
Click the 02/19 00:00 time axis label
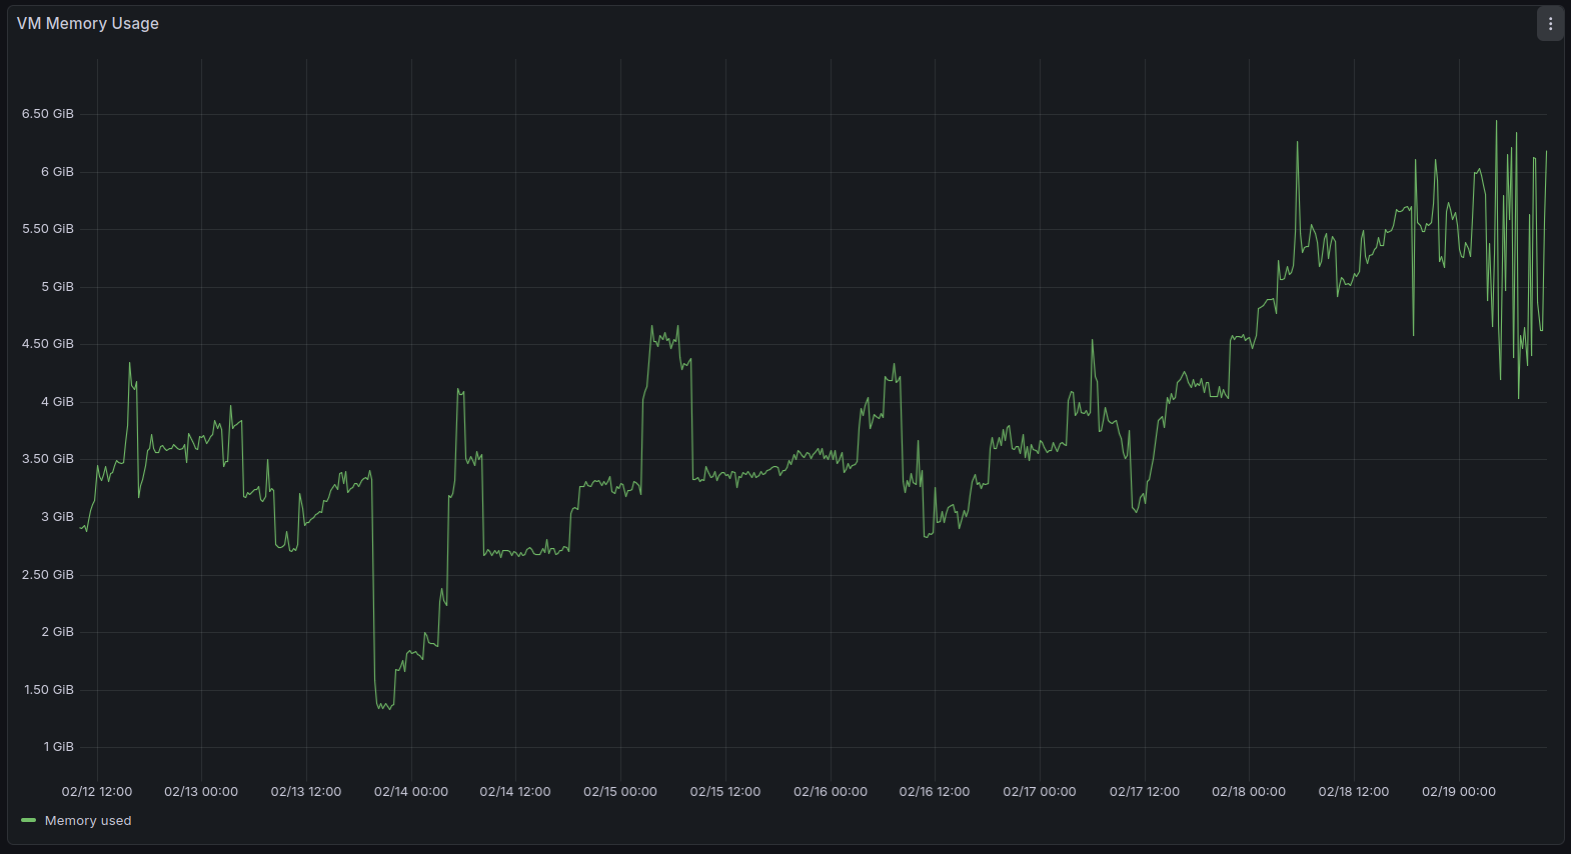(1458, 792)
